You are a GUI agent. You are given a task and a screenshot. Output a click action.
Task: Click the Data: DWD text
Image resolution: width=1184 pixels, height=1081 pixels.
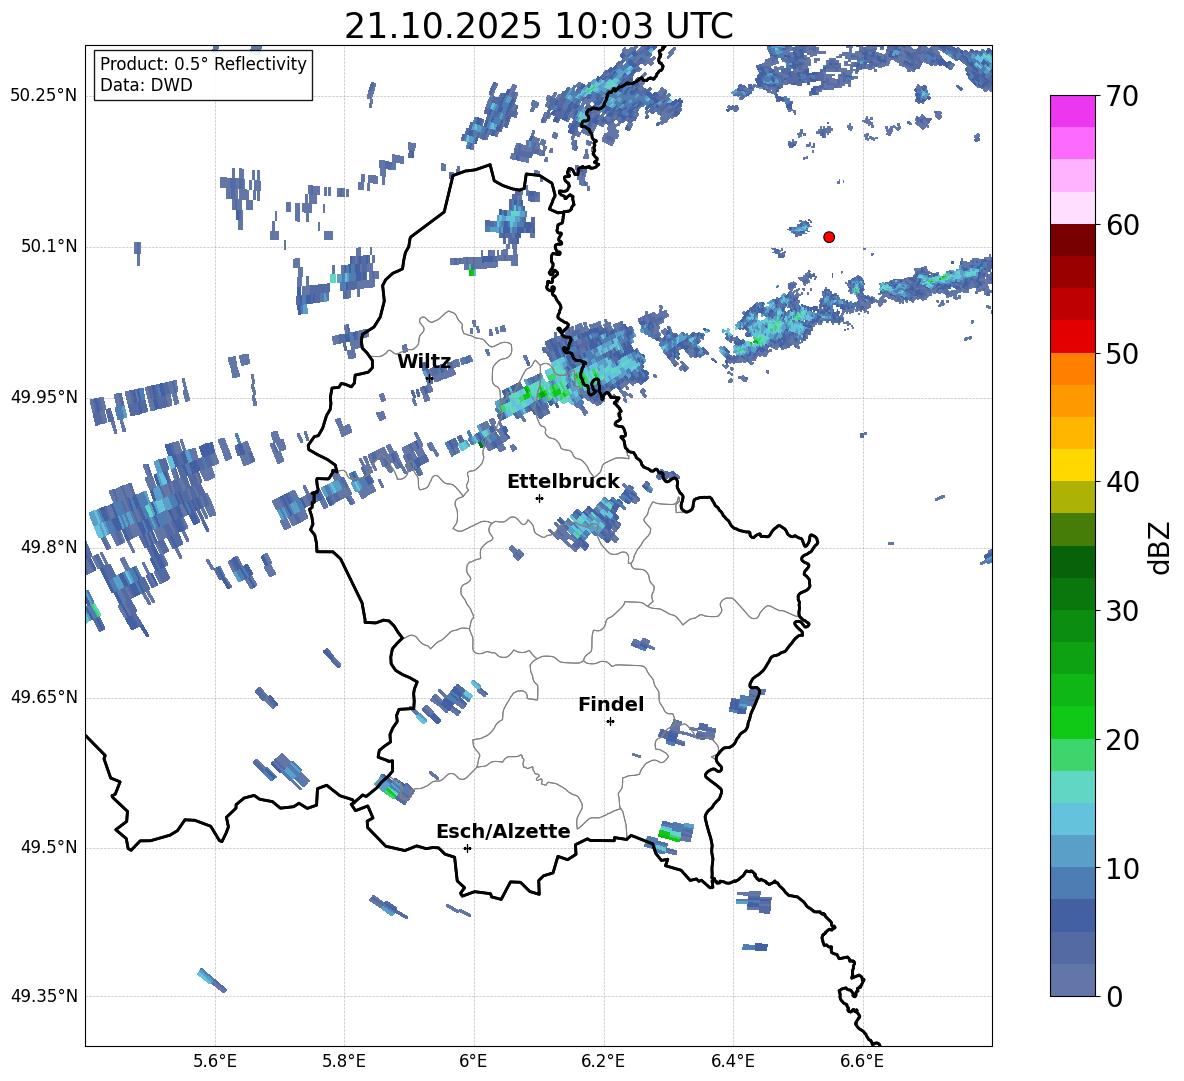pyautogui.click(x=146, y=85)
